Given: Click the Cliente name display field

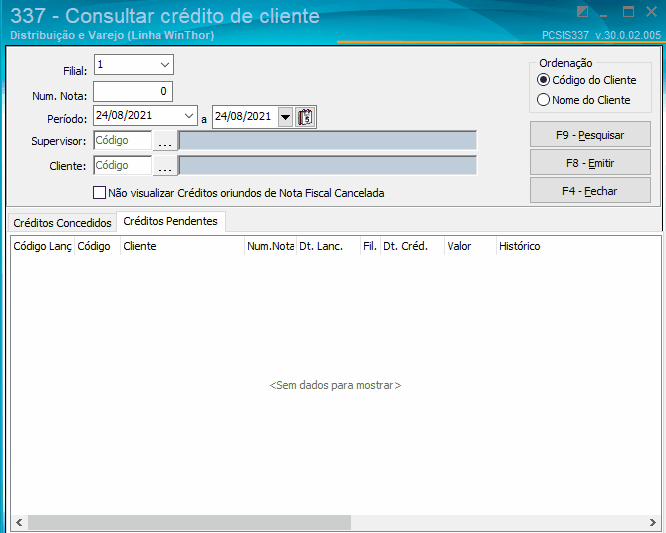Looking at the screenshot, I should coord(327,166).
